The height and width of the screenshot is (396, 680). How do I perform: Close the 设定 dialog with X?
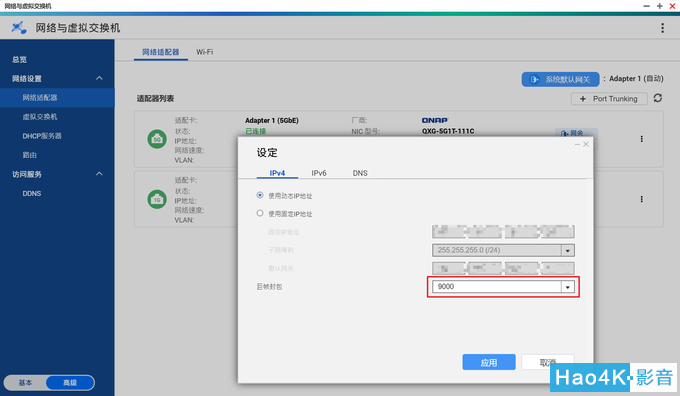pos(586,144)
